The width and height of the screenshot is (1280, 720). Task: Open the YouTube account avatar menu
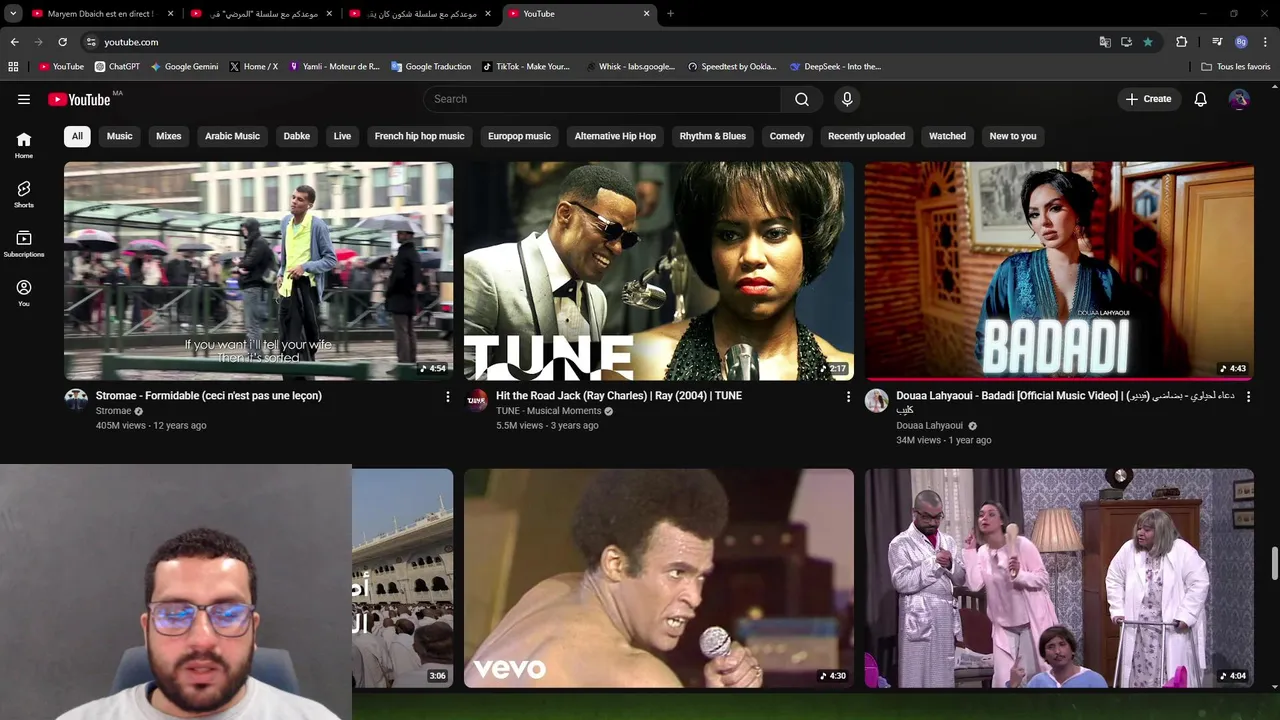(1239, 99)
